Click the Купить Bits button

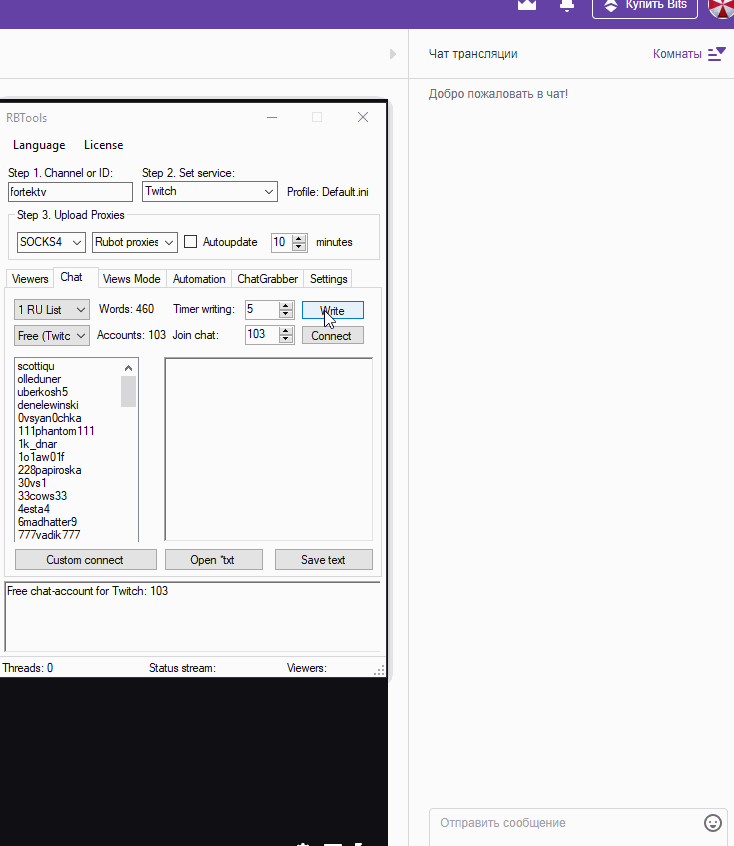coord(645,6)
